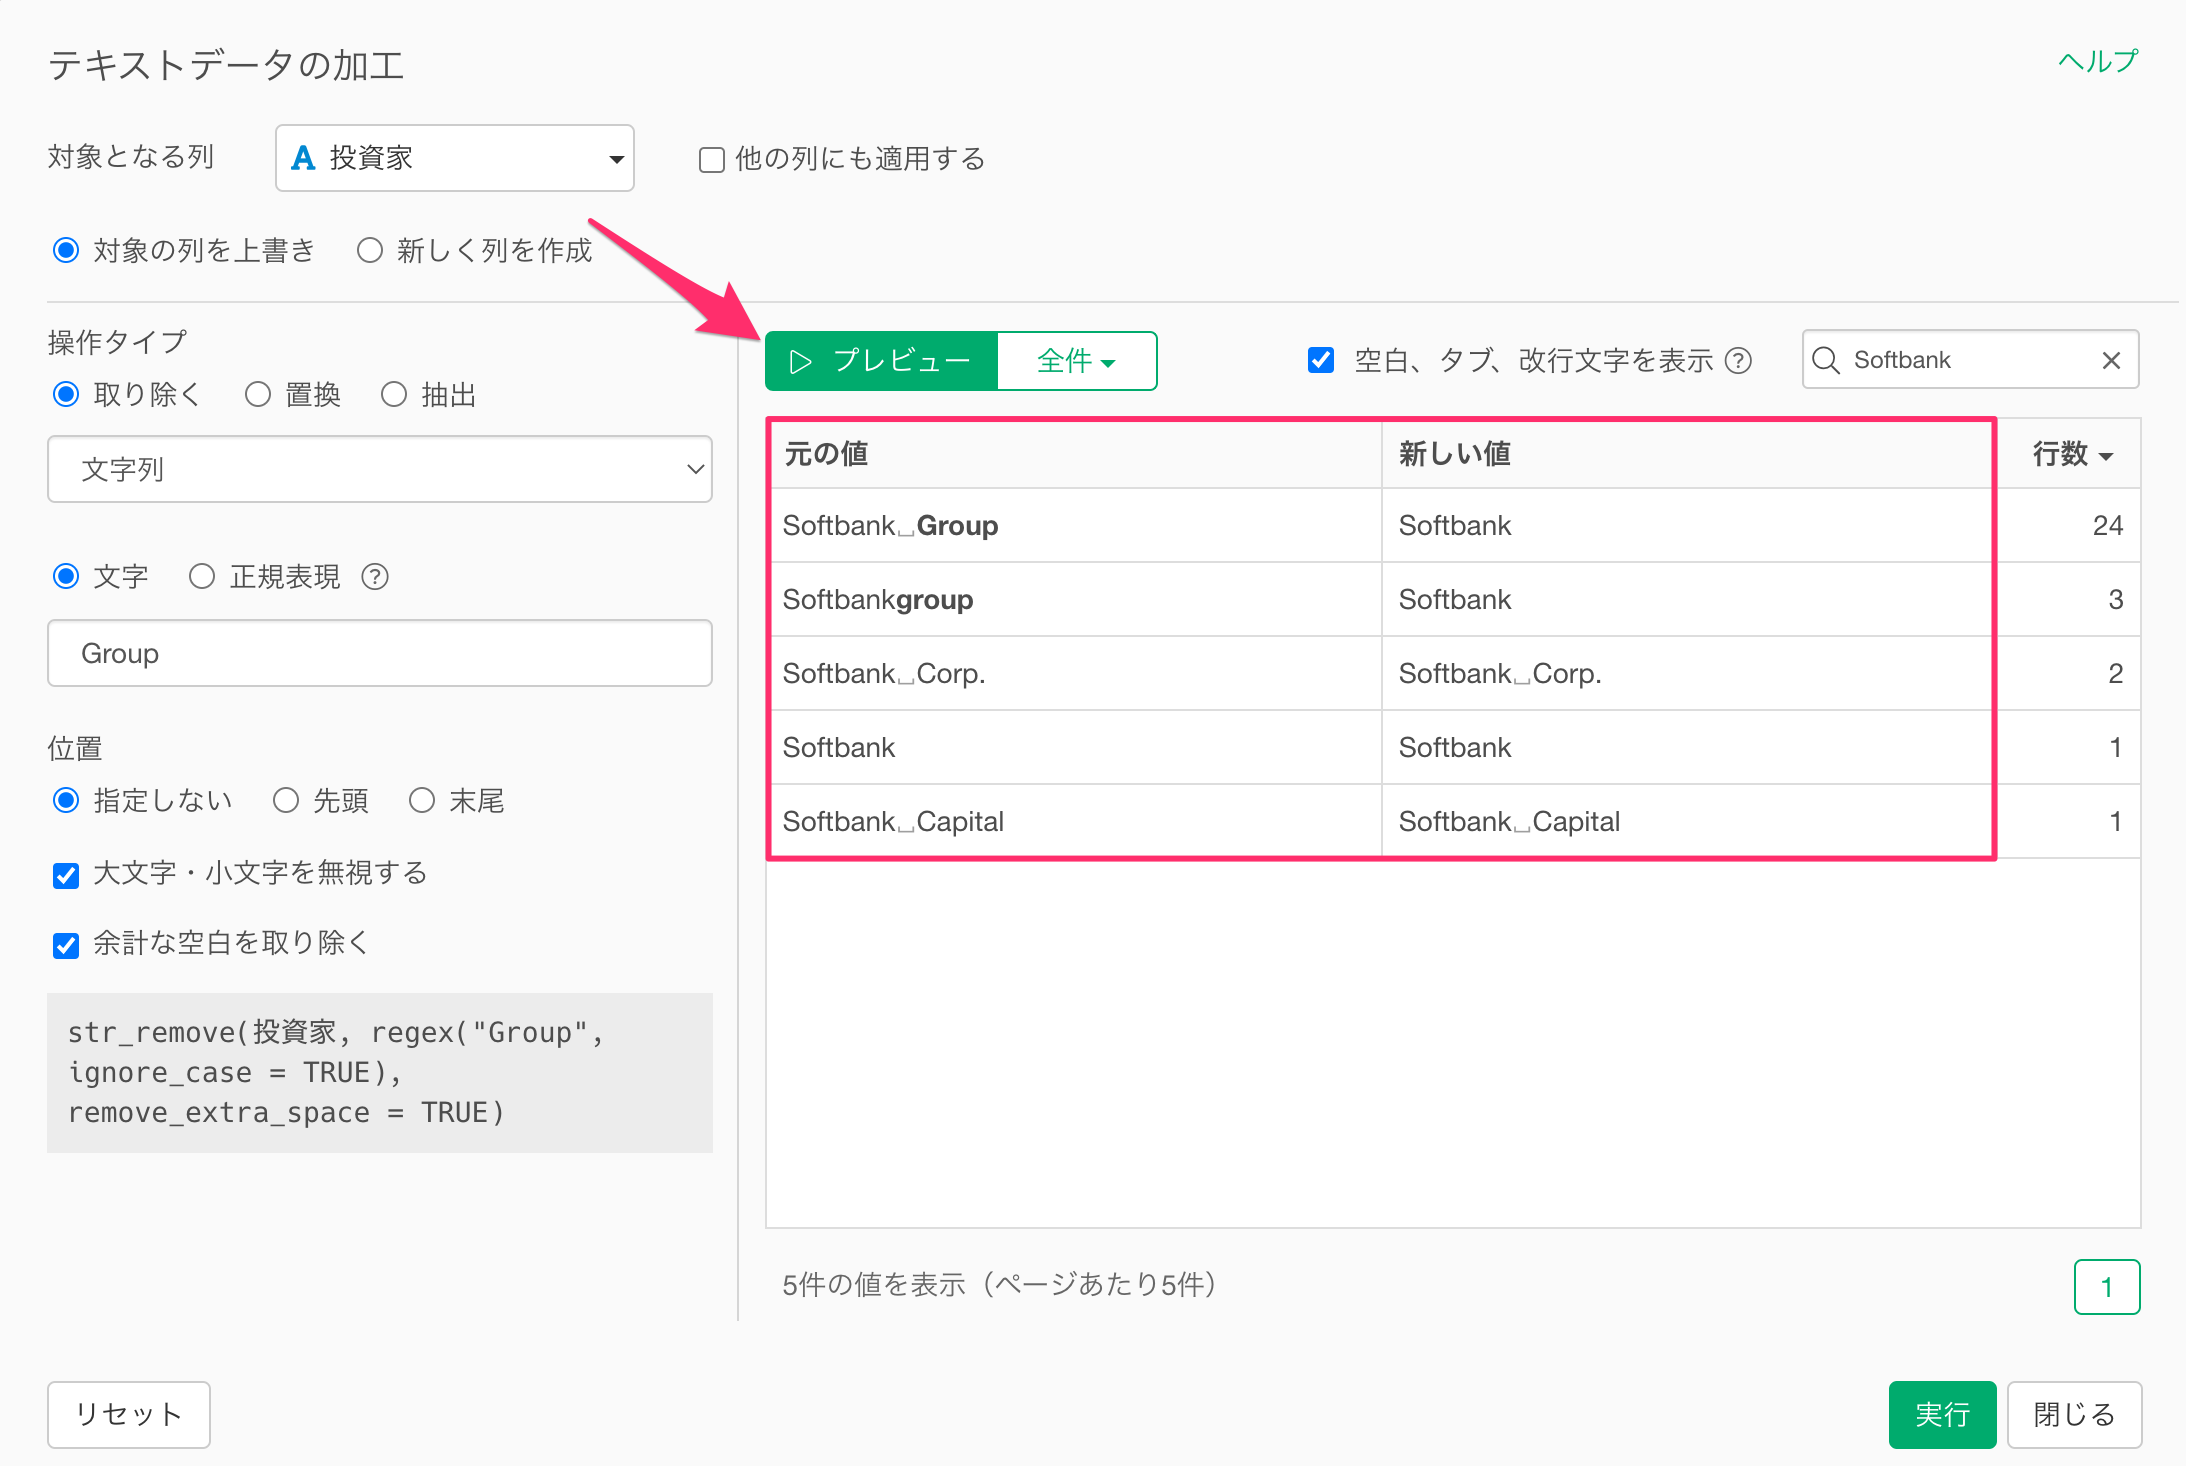This screenshot has width=2186, height=1466.
Task: Select the Softbankgroup original value cell
Action: [x=1074, y=599]
